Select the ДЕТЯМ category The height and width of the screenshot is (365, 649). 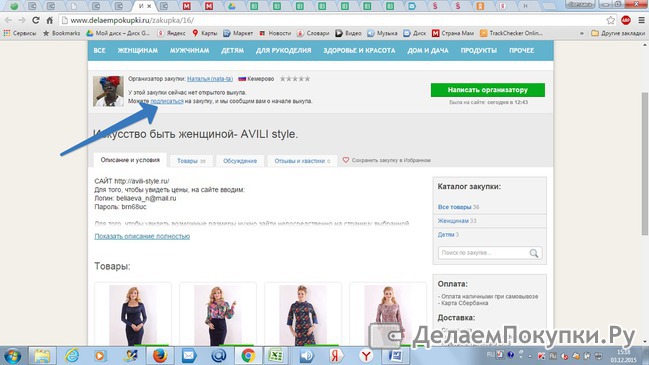point(232,50)
